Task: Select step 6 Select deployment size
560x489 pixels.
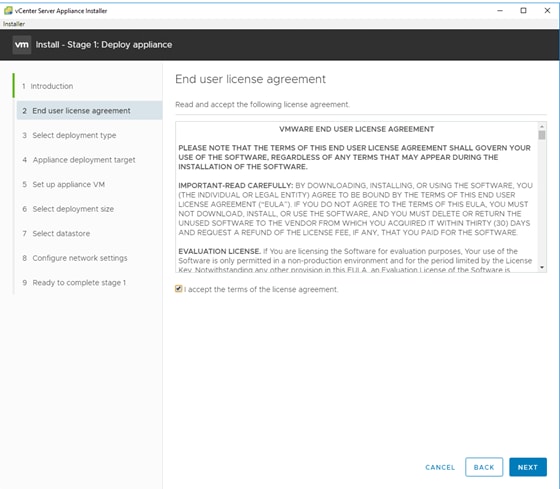Action: pos(68,209)
